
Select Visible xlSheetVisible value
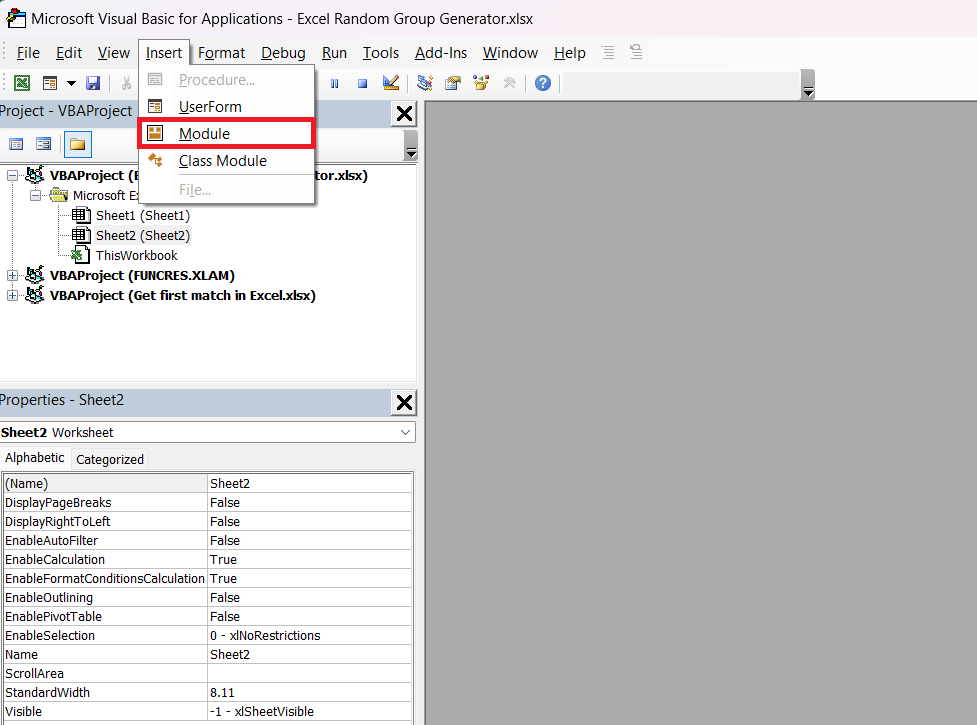[310, 711]
